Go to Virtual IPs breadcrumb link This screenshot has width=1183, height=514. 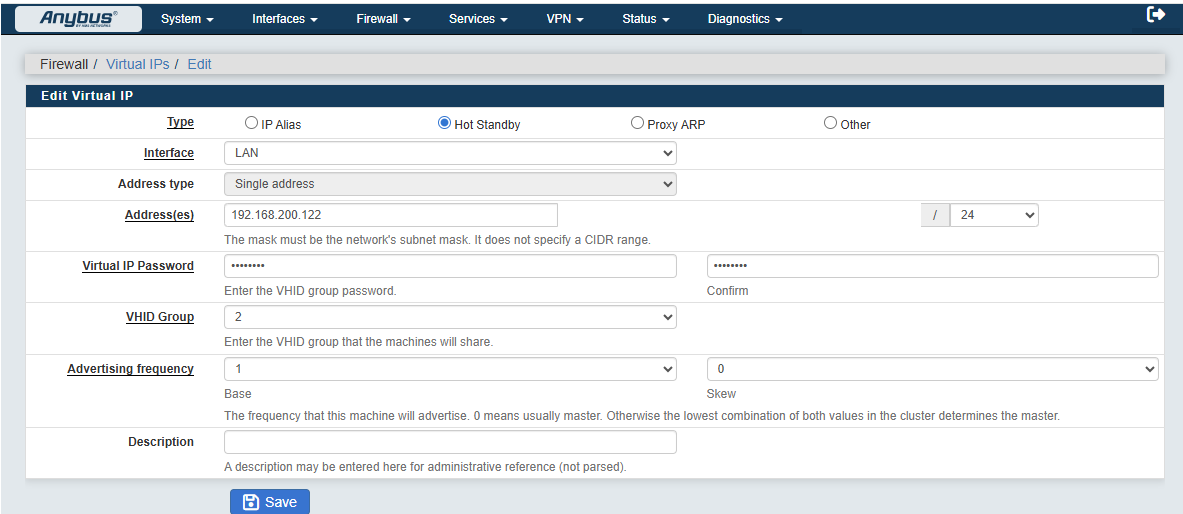pos(137,64)
